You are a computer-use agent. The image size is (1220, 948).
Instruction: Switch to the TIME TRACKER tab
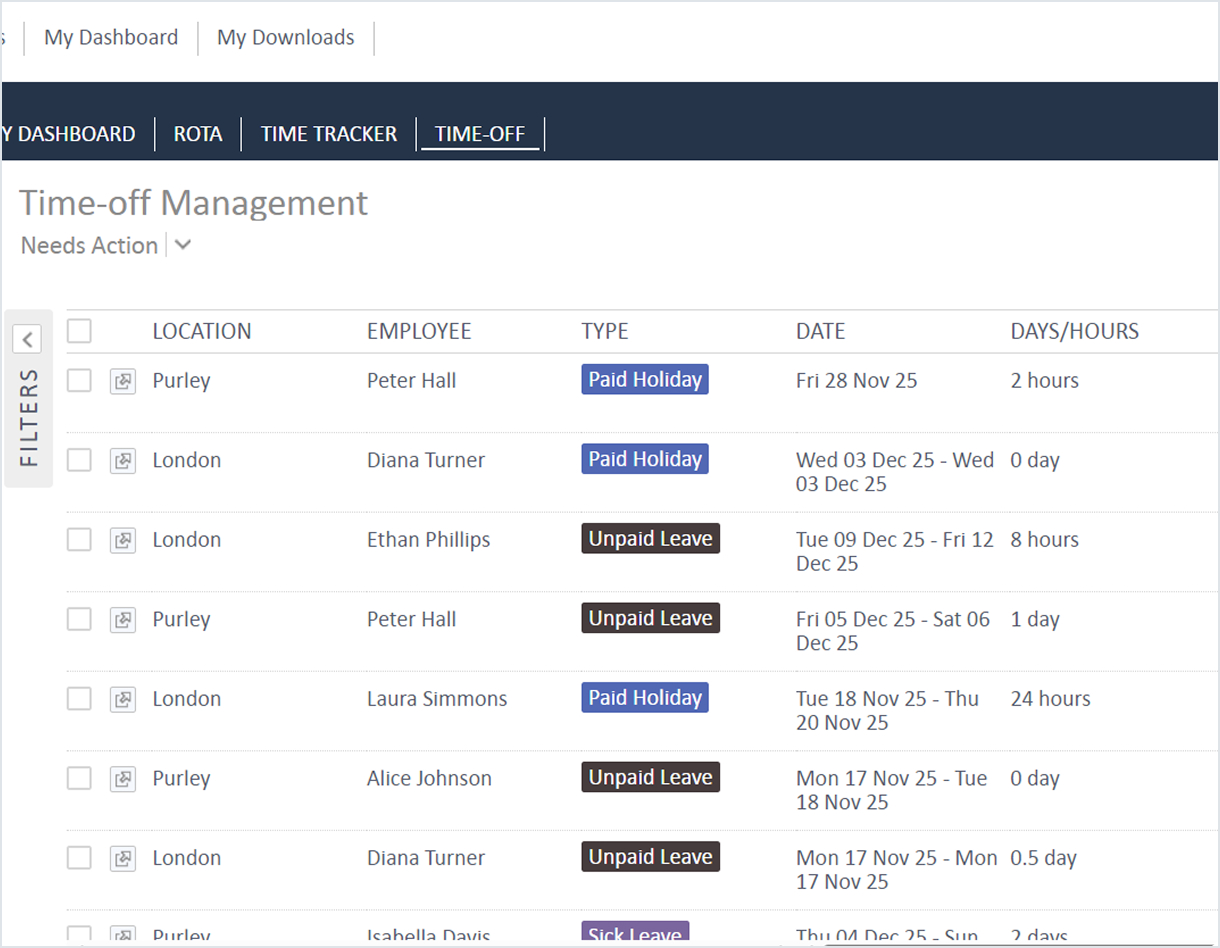click(329, 134)
